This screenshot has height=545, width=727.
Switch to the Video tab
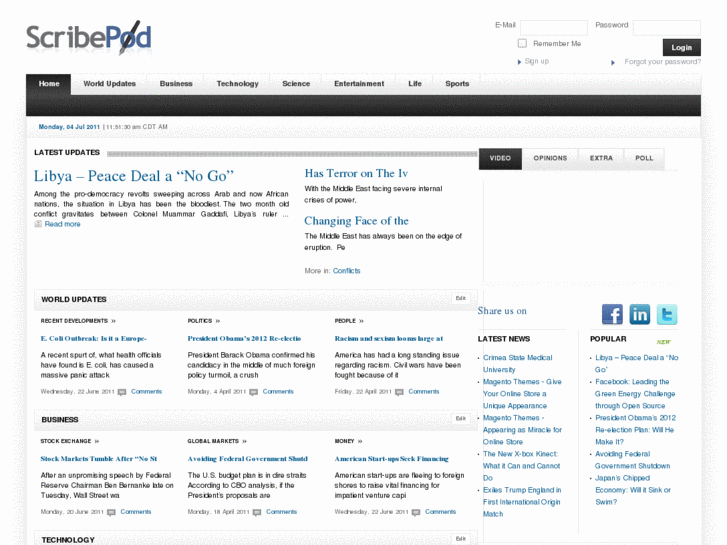pos(500,159)
